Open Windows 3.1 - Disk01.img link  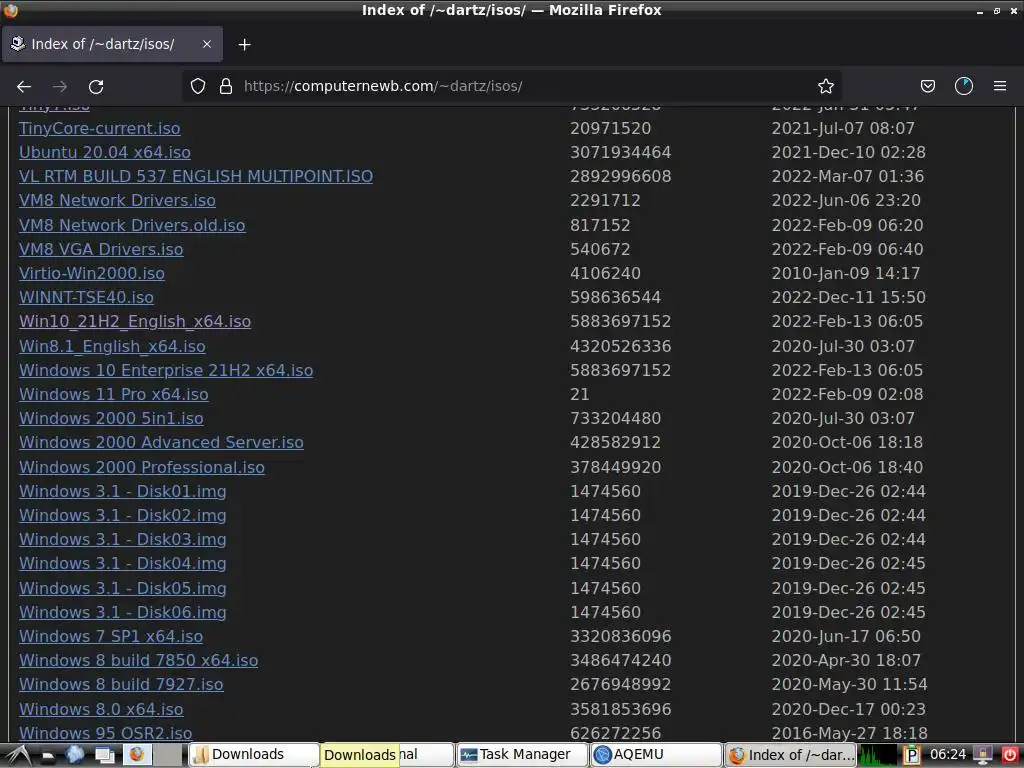tap(122, 491)
